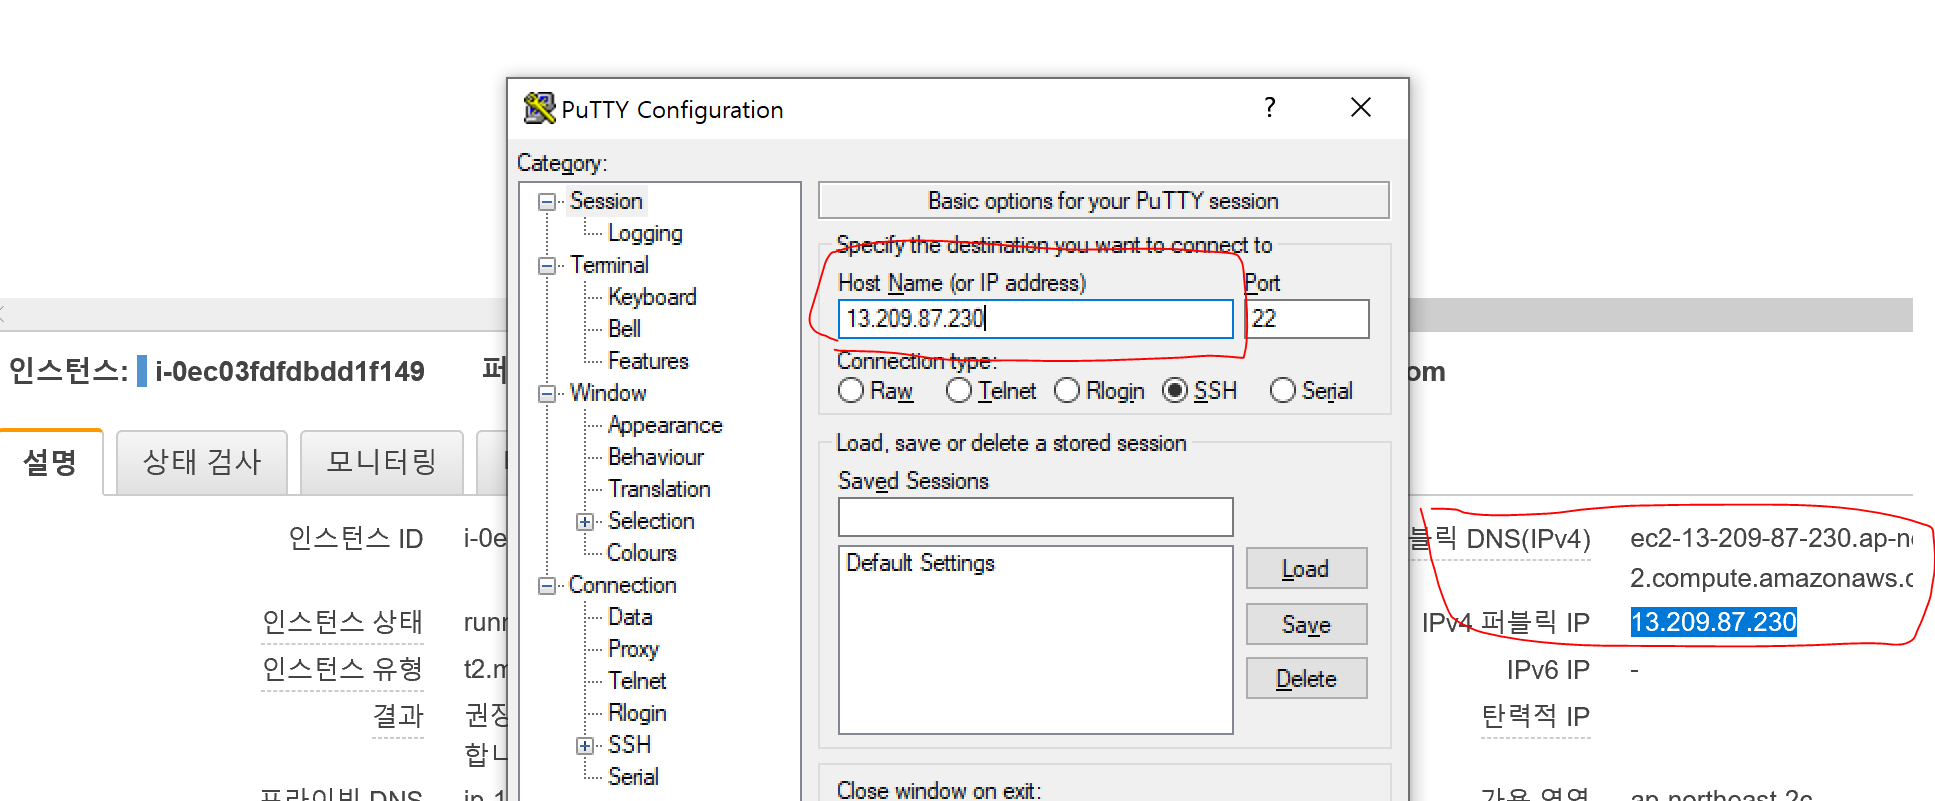Click the 결과 label in AWS console
1935x801 pixels.
[398, 716]
